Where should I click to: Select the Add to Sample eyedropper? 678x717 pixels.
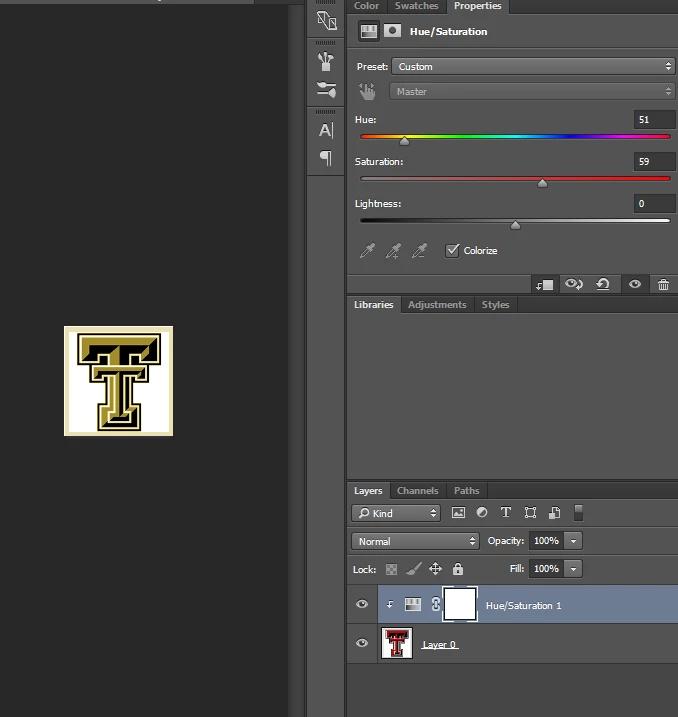pyautogui.click(x=393, y=251)
